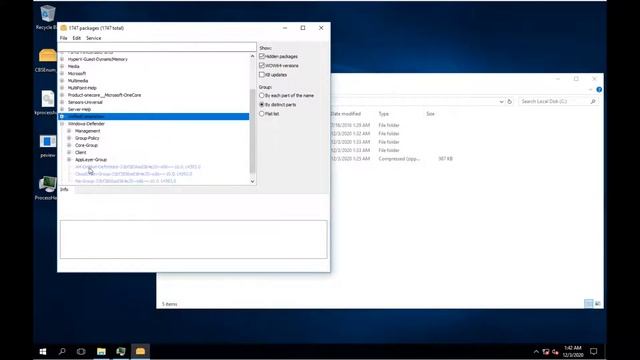
Task: Open the File menu
Action: [x=64, y=38]
